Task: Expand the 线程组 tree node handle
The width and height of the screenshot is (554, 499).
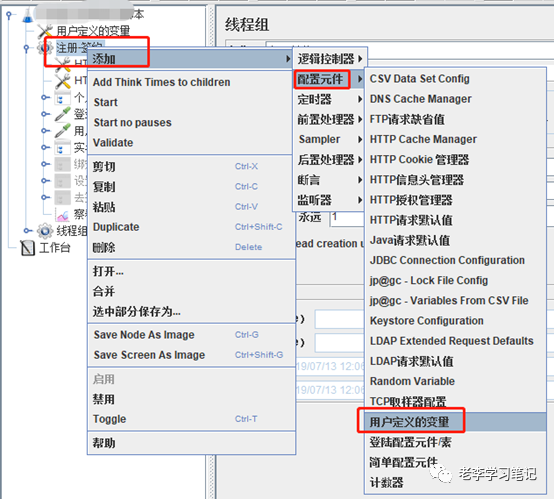Action: click(27, 231)
